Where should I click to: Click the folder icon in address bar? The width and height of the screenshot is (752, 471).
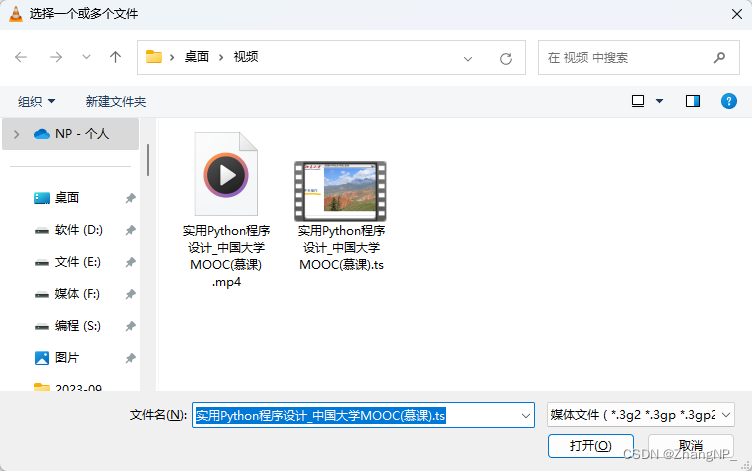pos(153,57)
